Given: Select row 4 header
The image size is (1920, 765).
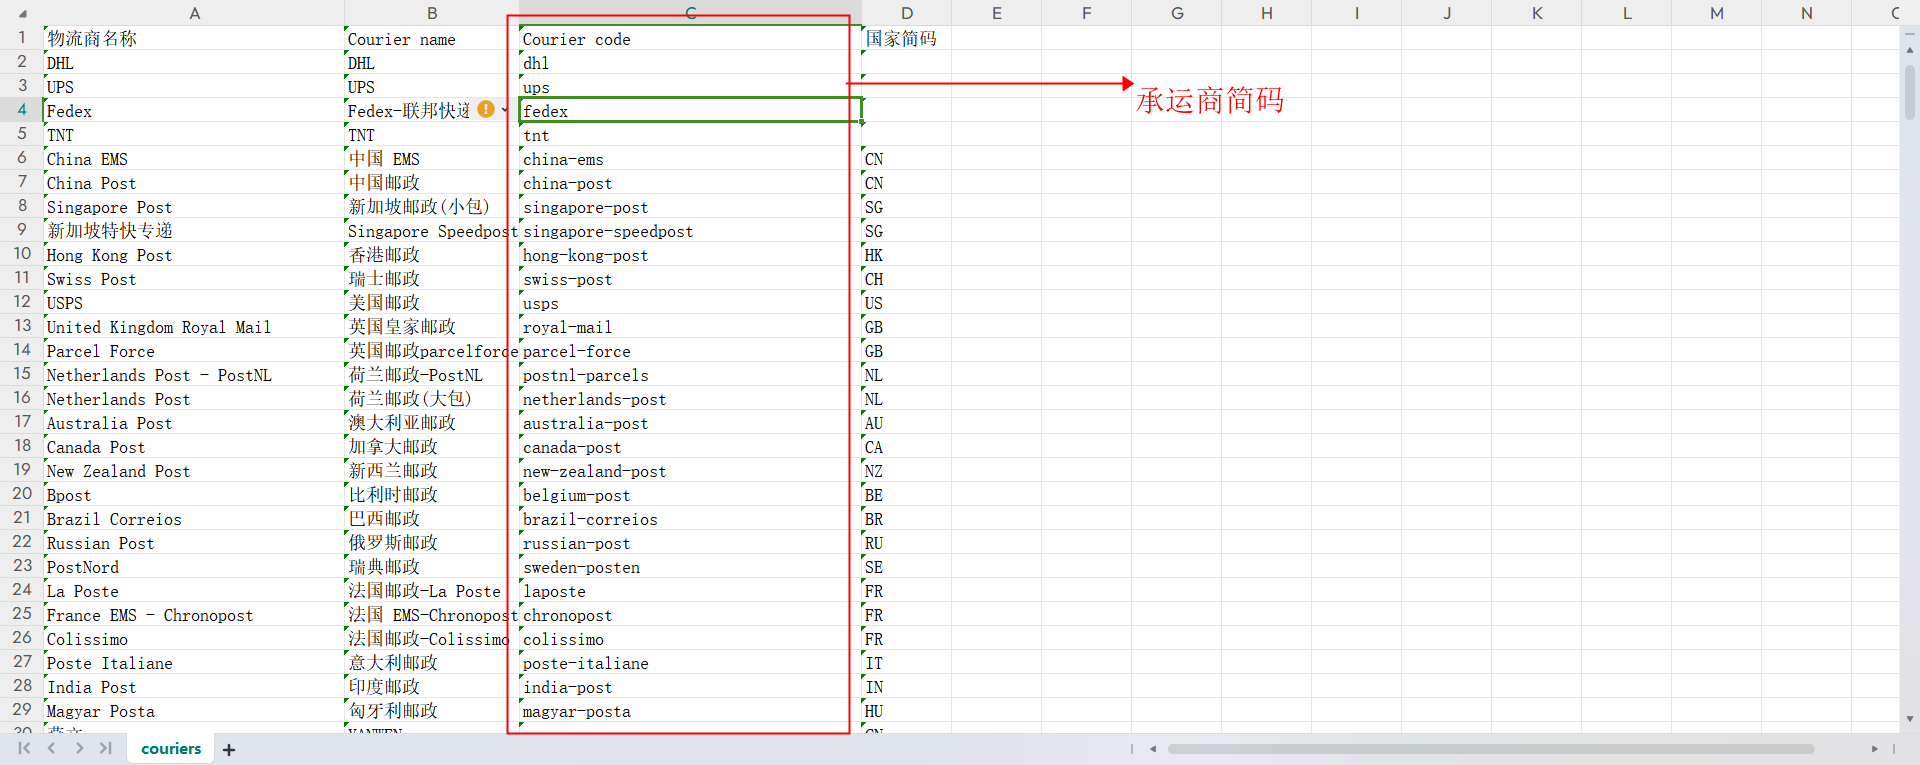Looking at the screenshot, I should [x=22, y=110].
